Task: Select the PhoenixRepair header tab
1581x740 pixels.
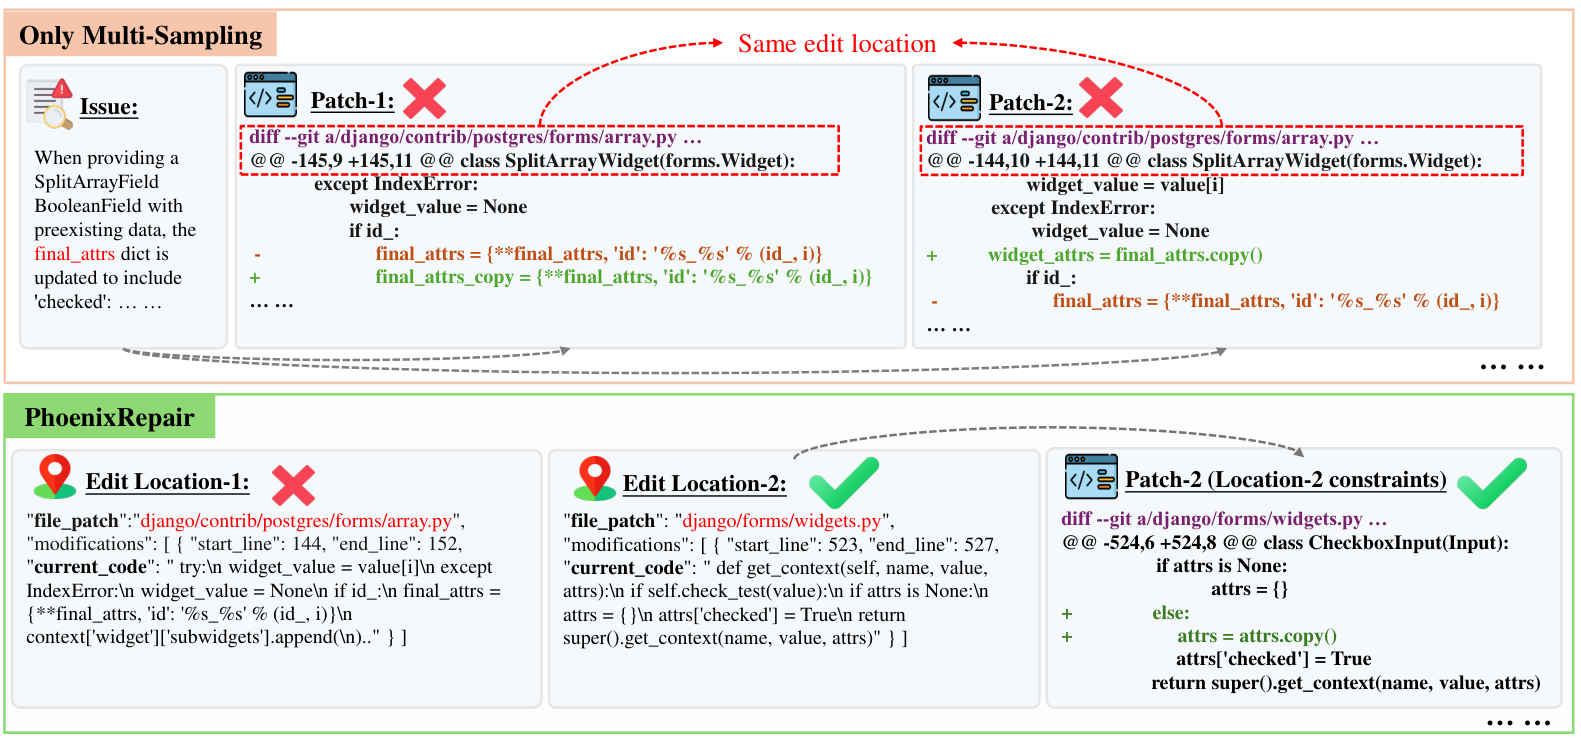Action: (109, 417)
